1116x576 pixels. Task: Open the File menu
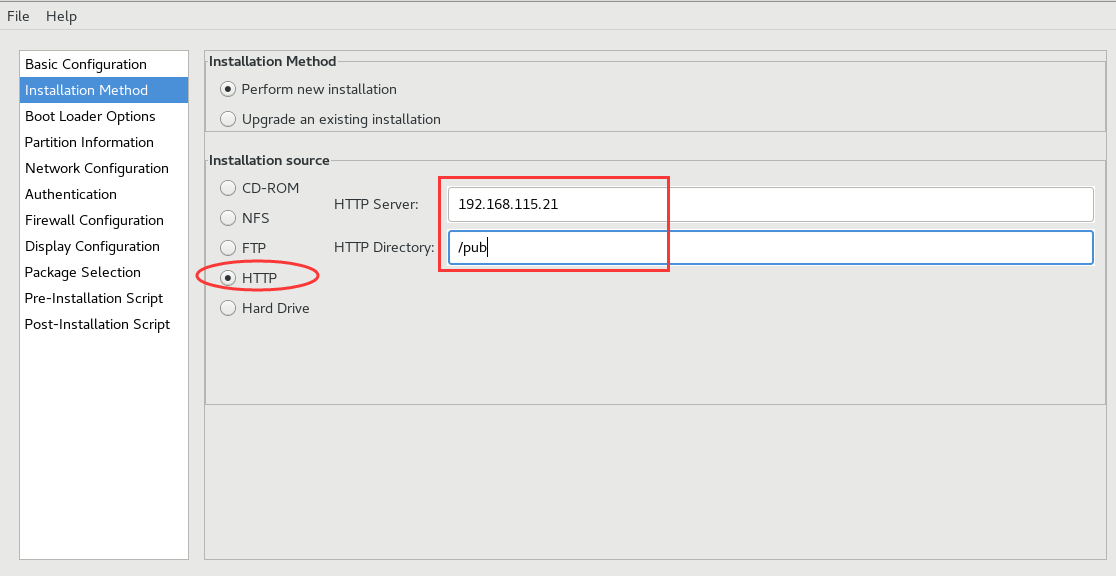click(18, 16)
